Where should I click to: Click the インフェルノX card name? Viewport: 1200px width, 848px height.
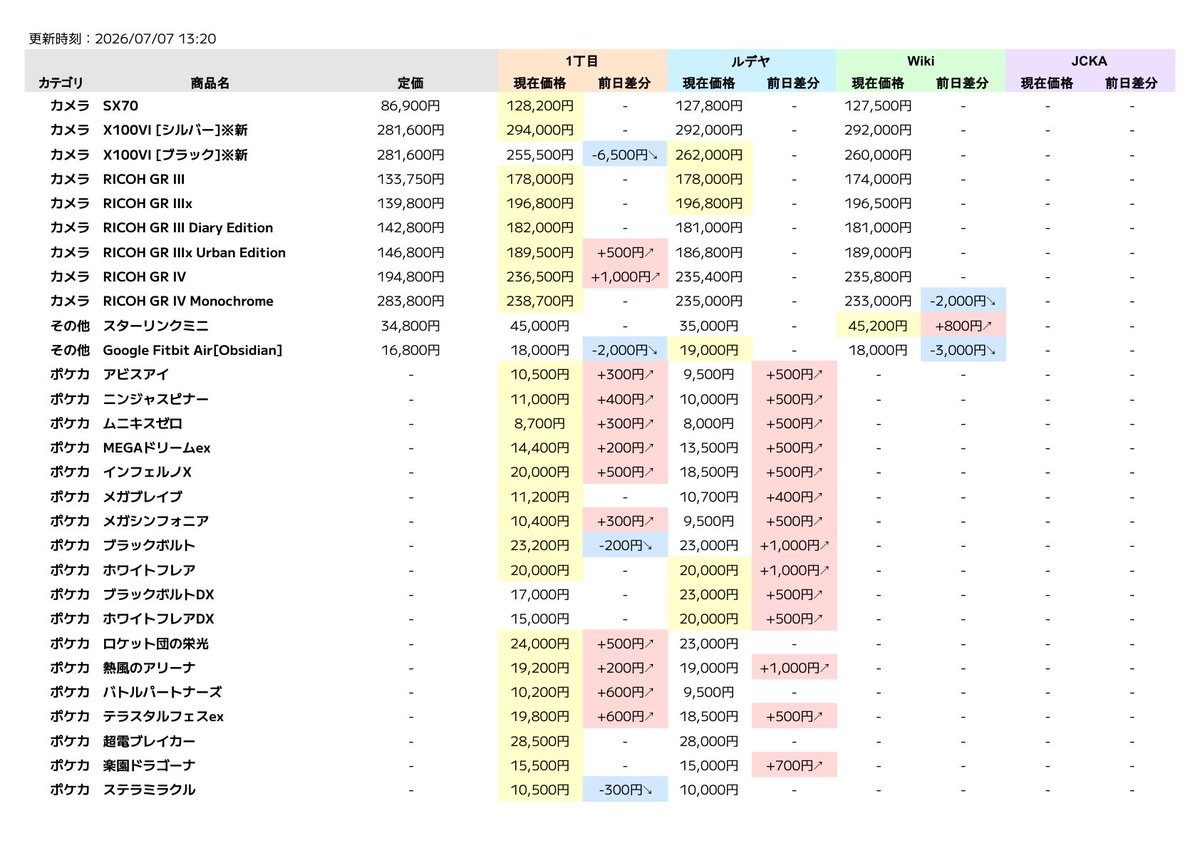tap(147, 472)
